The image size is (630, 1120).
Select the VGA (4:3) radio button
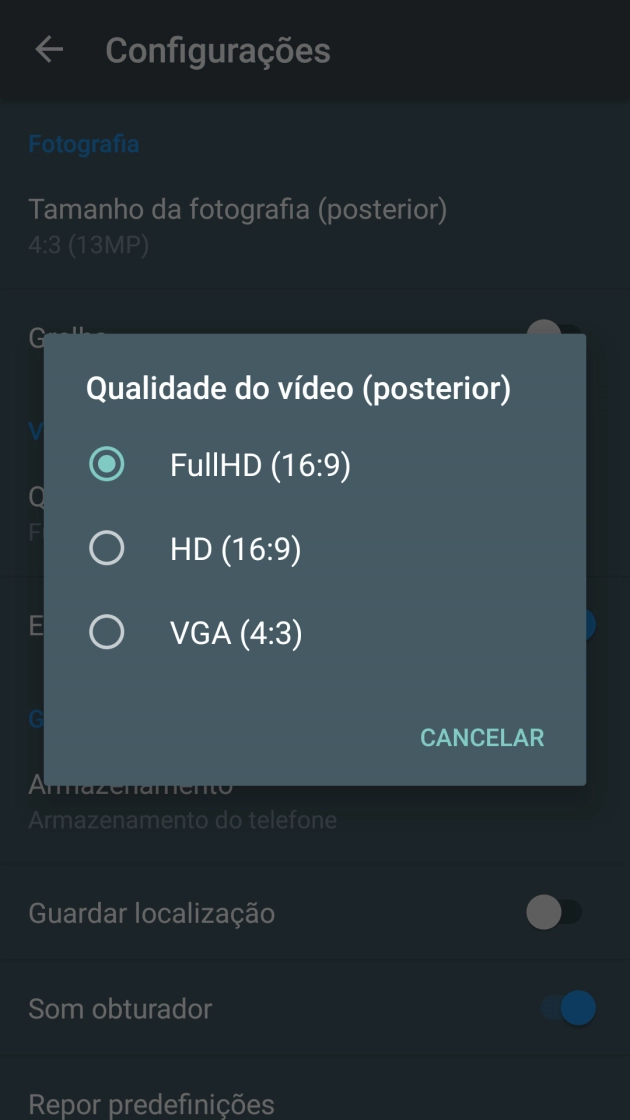(107, 632)
